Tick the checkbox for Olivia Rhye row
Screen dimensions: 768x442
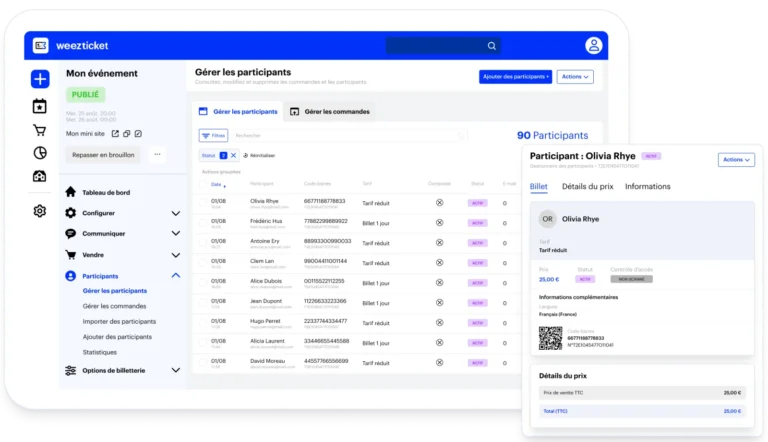(202, 202)
